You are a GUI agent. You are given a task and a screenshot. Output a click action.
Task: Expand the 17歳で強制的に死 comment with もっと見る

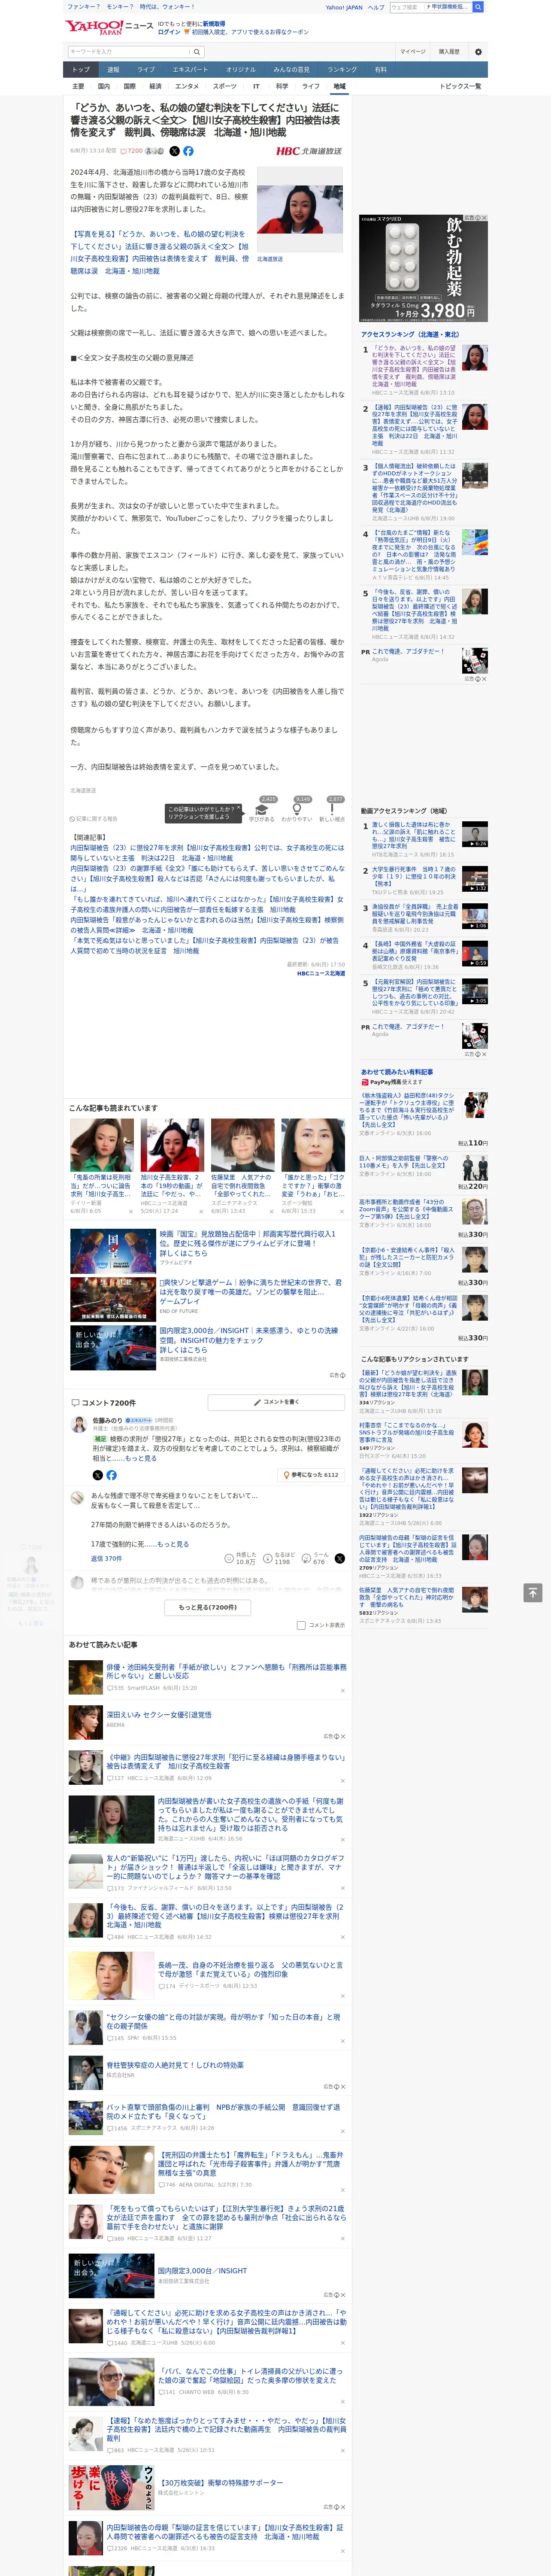pos(174,1544)
